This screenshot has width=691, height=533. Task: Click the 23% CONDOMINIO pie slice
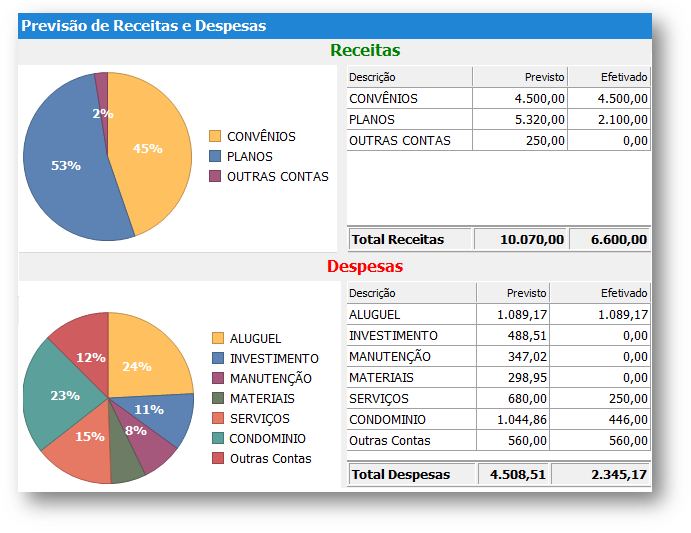[60, 400]
